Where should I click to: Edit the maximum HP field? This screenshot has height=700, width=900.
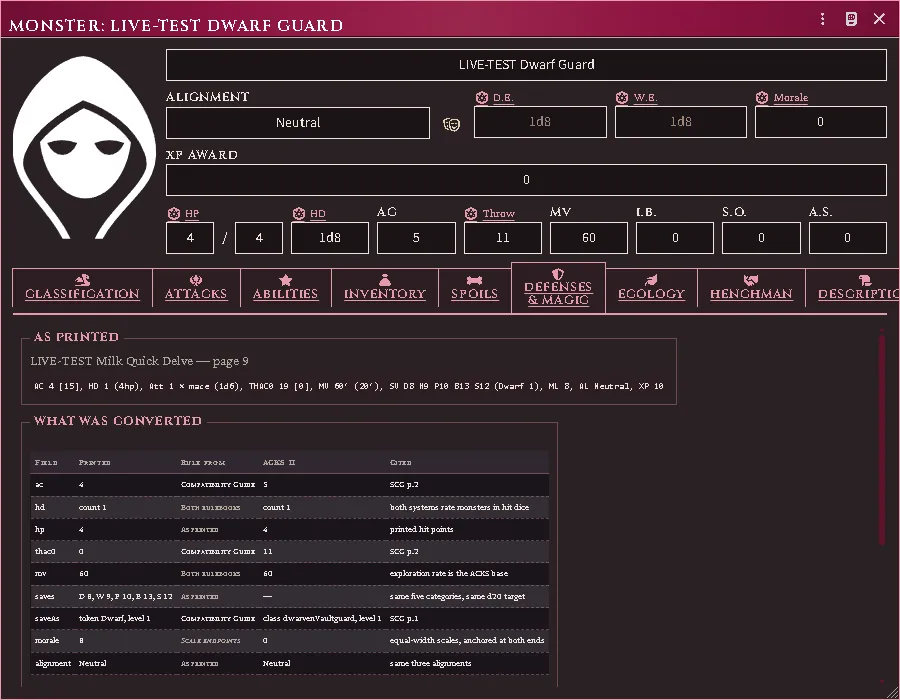click(x=259, y=238)
